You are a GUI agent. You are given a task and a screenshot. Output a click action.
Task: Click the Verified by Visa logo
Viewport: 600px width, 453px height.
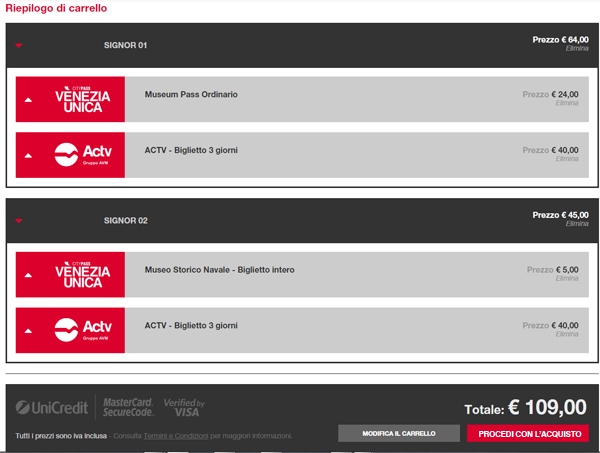click(x=184, y=408)
